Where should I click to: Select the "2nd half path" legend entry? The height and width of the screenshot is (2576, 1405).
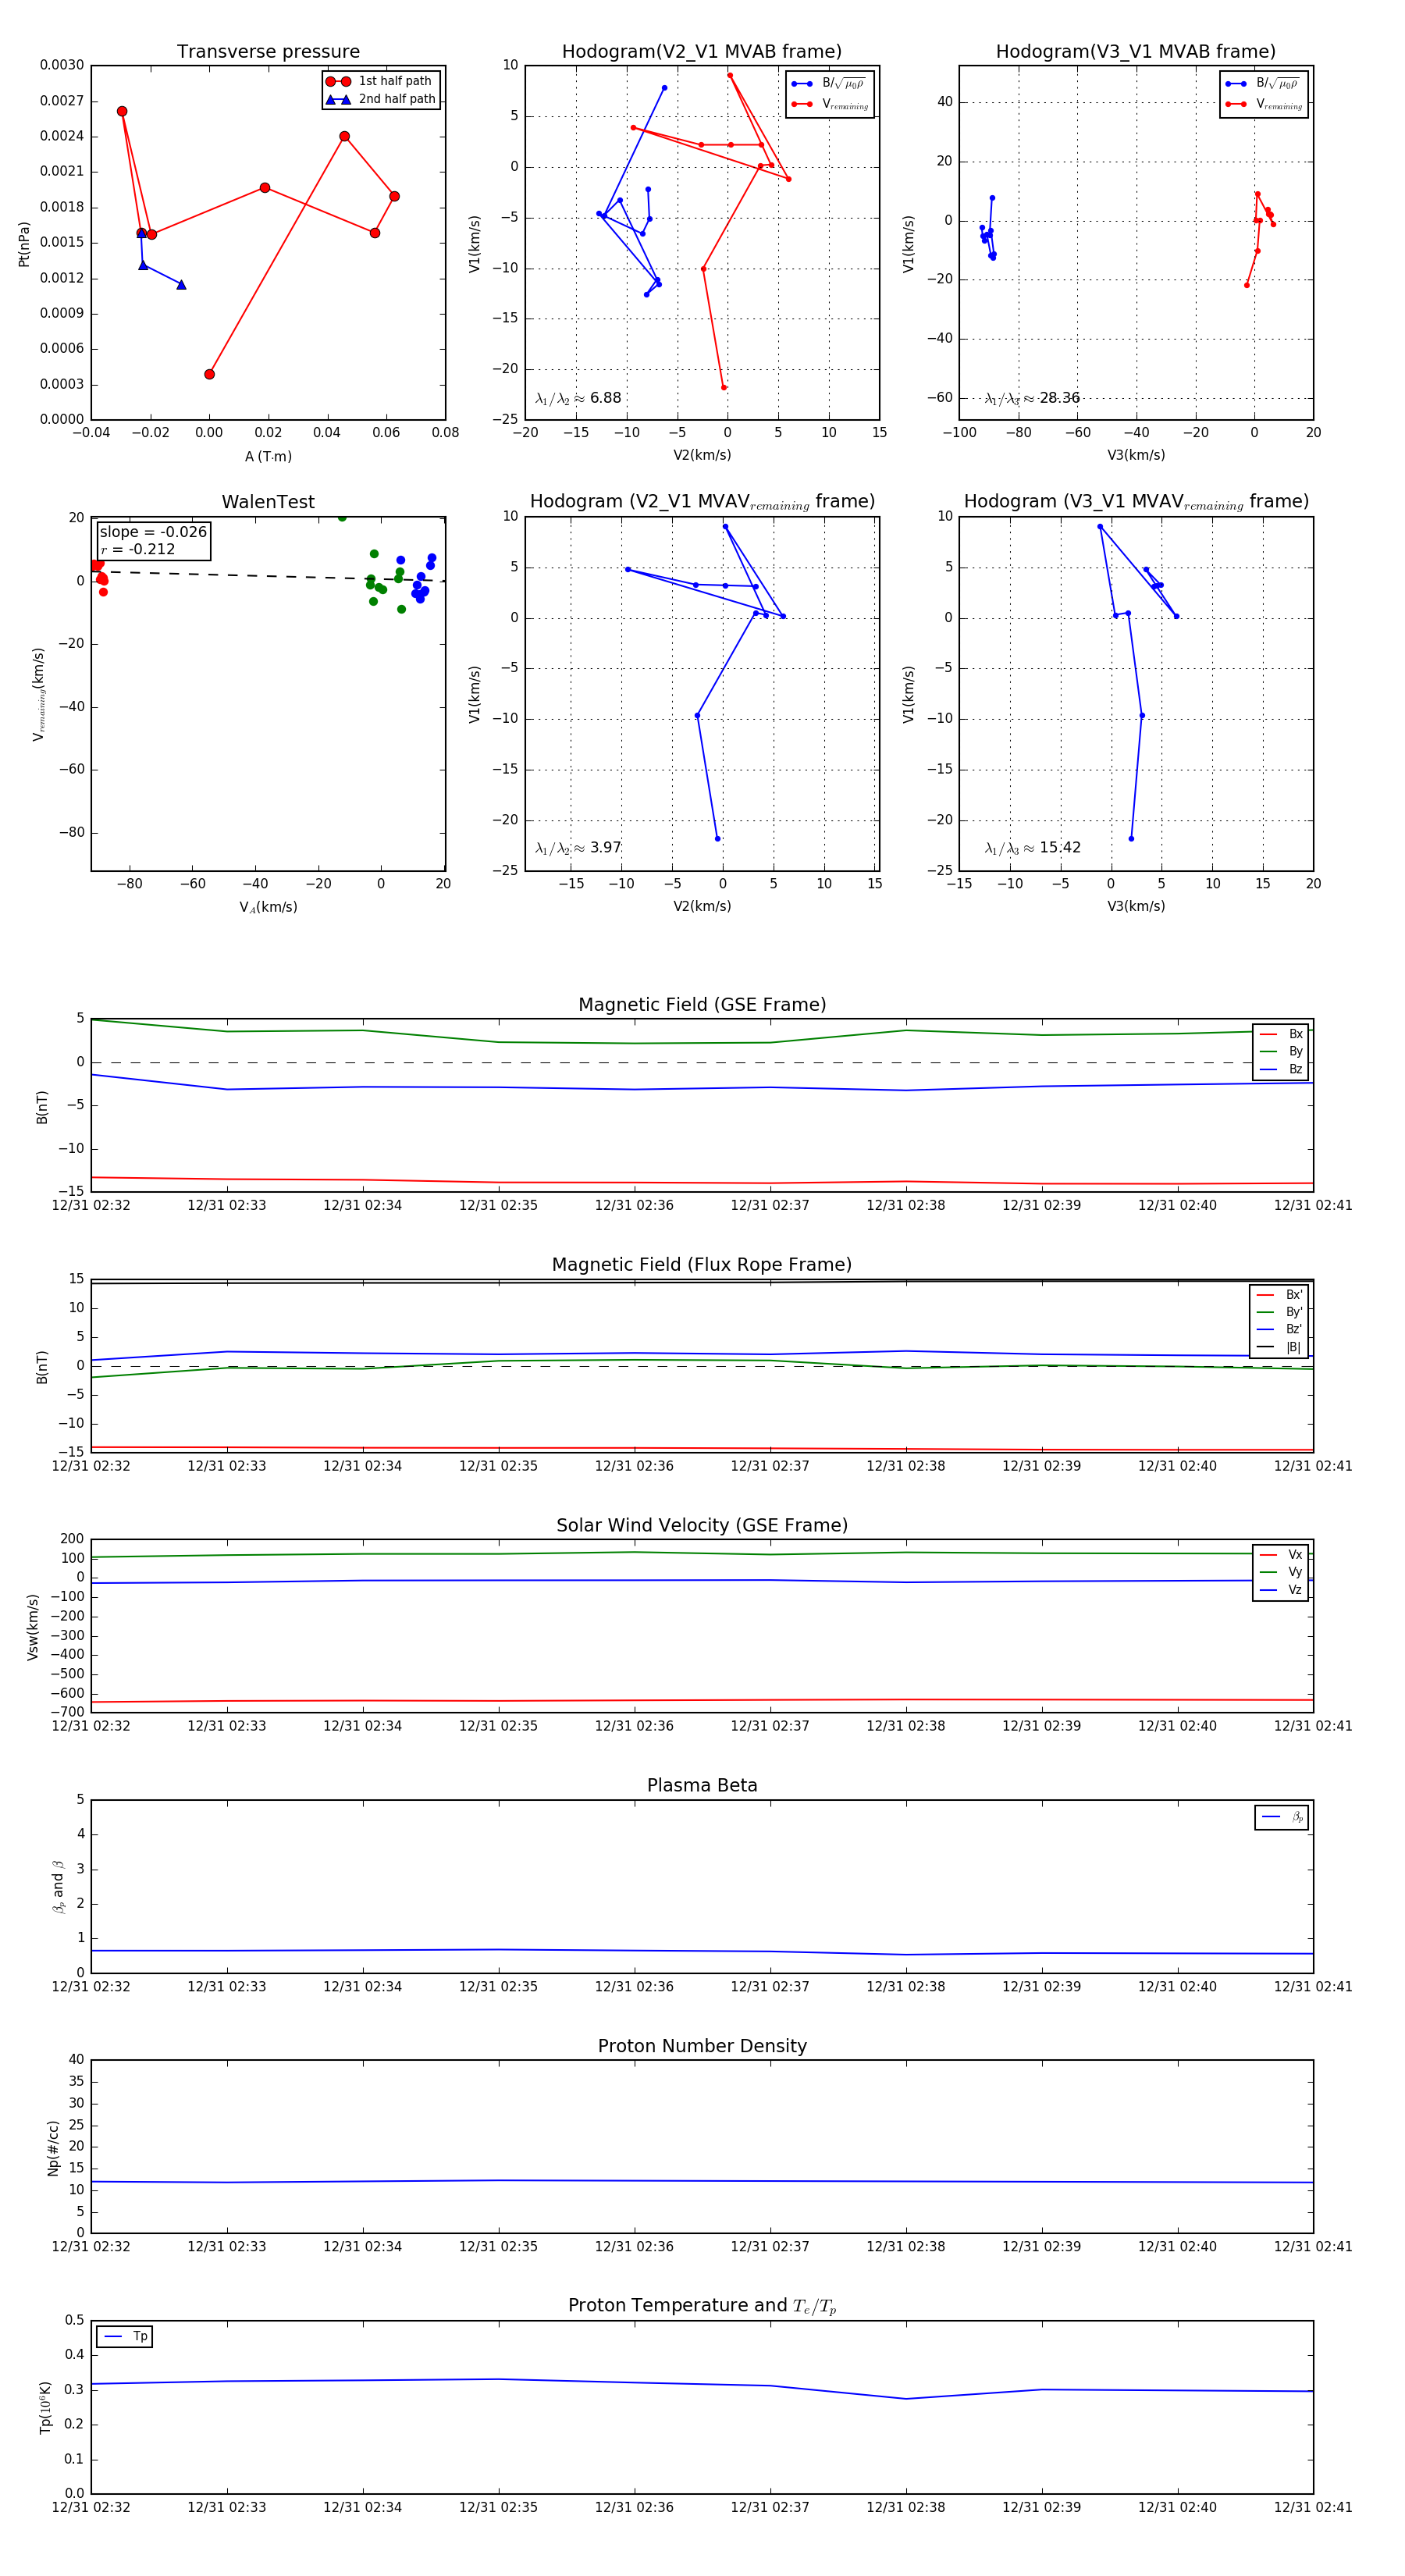[380, 99]
